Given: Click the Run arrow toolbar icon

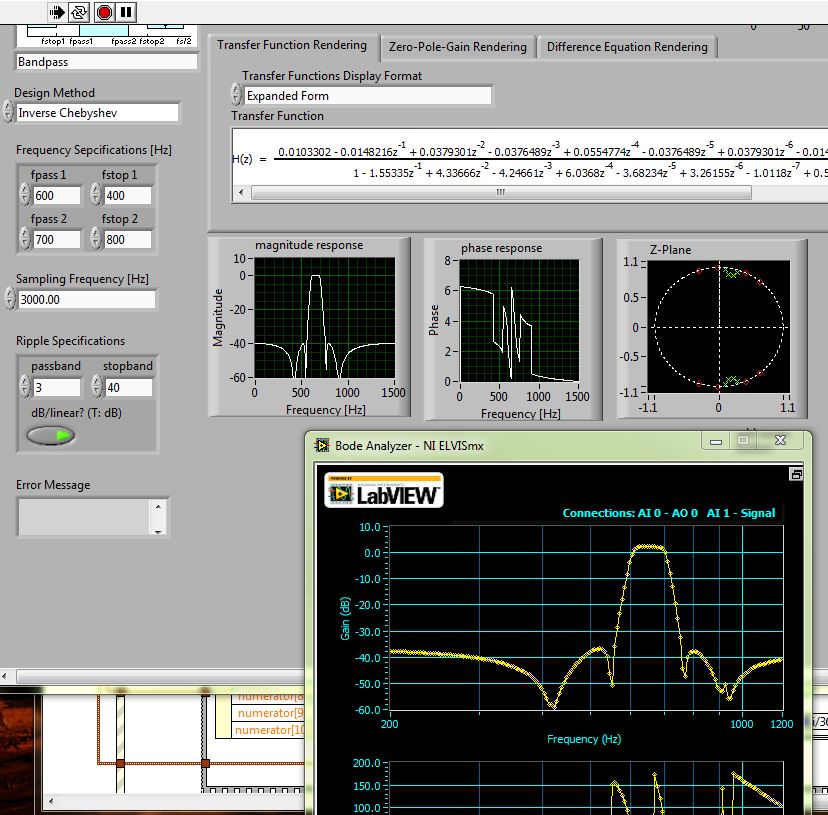Looking at the screenshot, I should [x=57, y=12].
